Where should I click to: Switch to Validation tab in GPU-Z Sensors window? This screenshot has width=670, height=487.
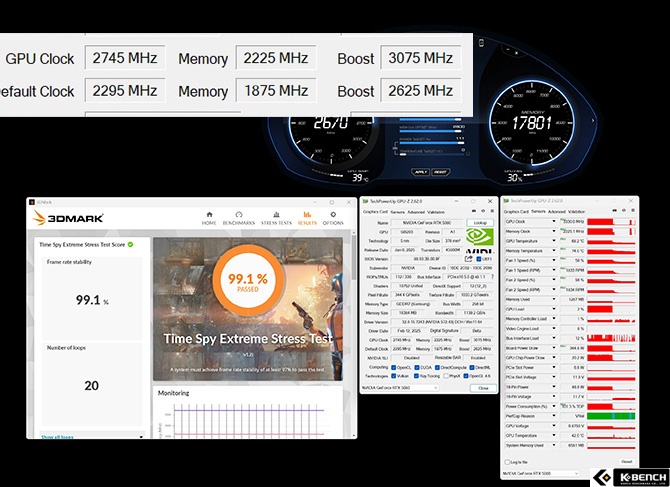click(x=576, y=211)
